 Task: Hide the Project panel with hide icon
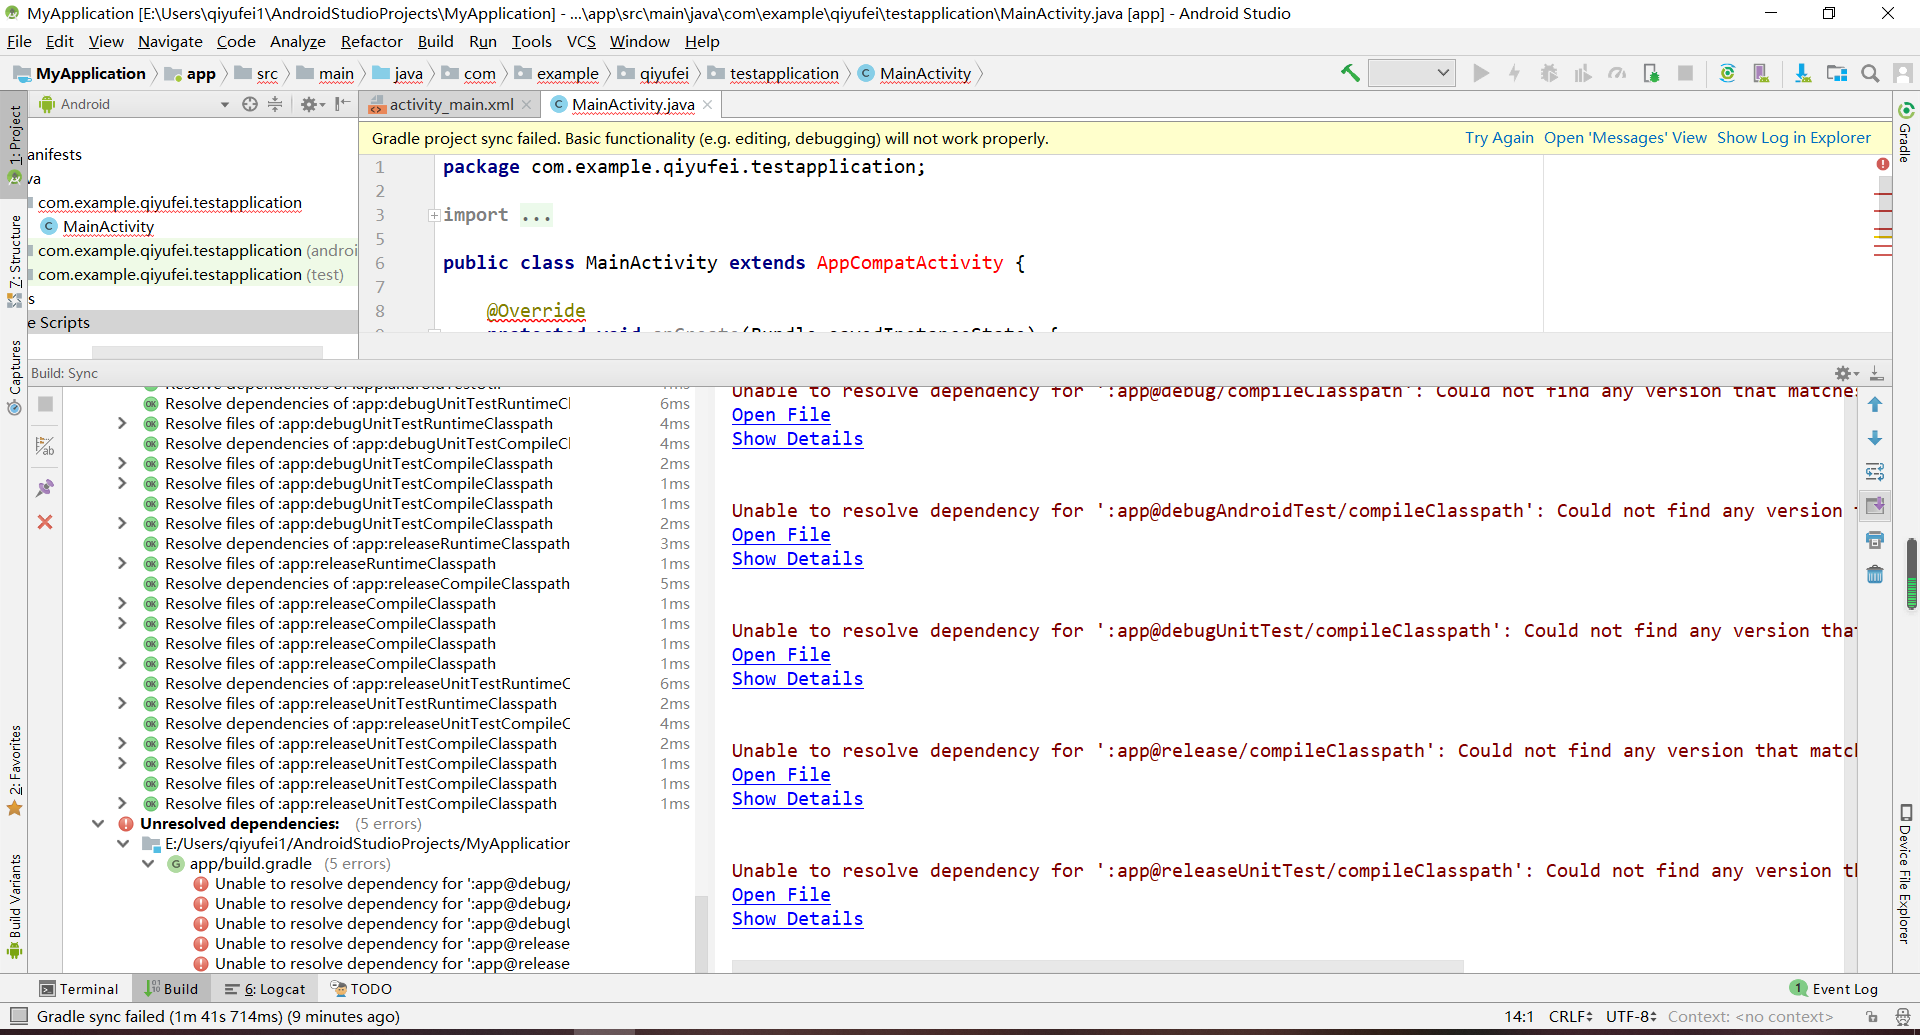343,104
